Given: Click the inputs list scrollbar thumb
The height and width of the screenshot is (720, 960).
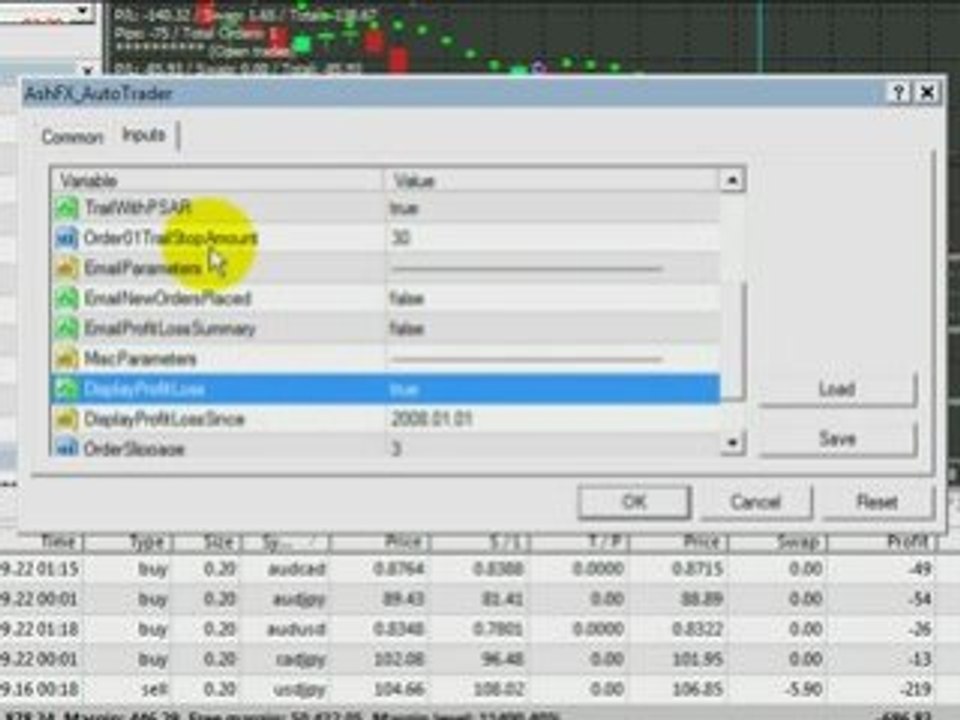Looking at the screenshot, I should (733, 340).
